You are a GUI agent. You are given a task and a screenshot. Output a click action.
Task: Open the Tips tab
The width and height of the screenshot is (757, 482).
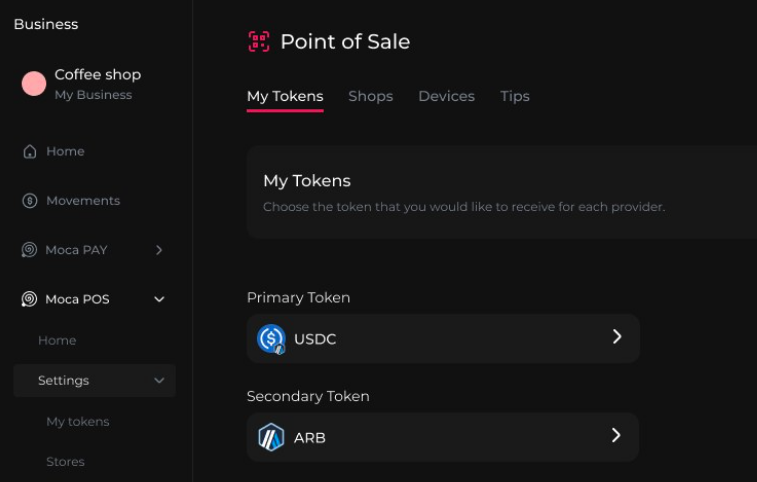515,97
